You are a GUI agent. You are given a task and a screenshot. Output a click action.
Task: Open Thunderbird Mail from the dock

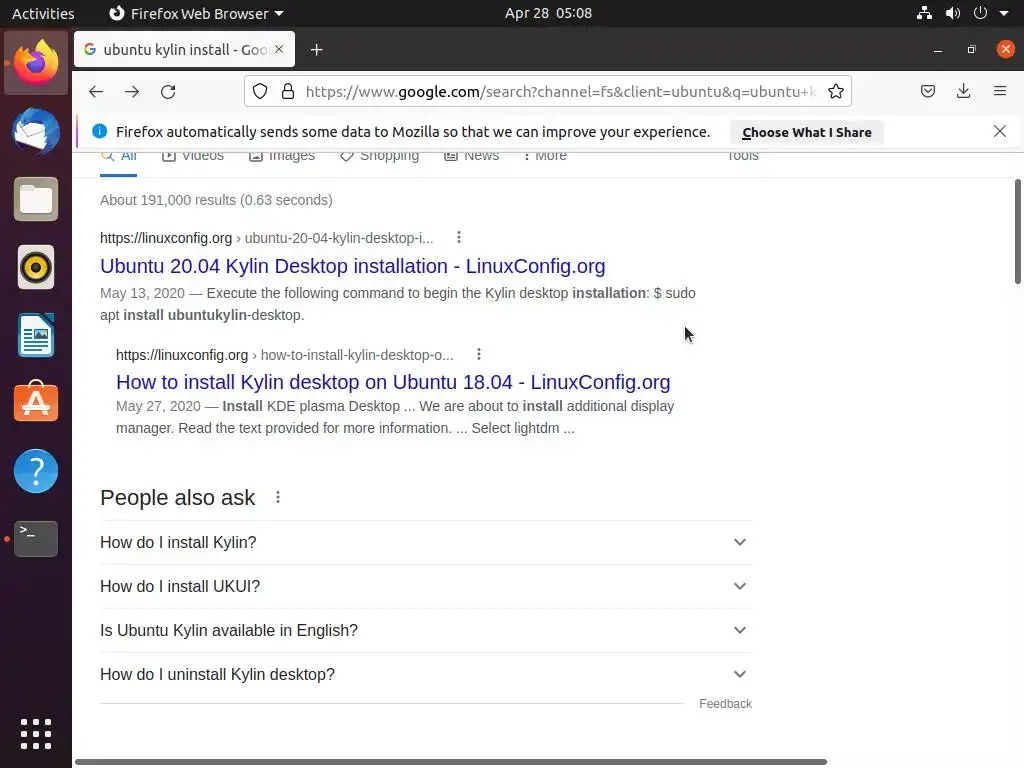36,131
